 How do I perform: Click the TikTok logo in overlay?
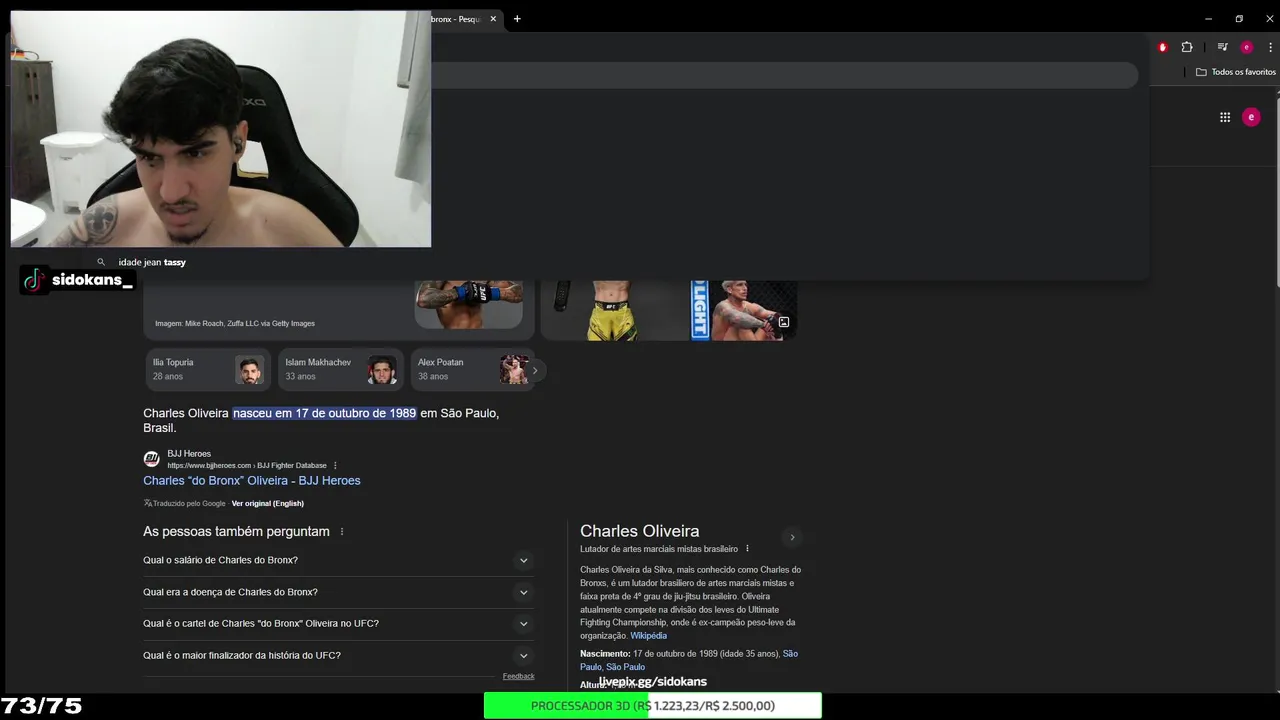click(34, 280)
